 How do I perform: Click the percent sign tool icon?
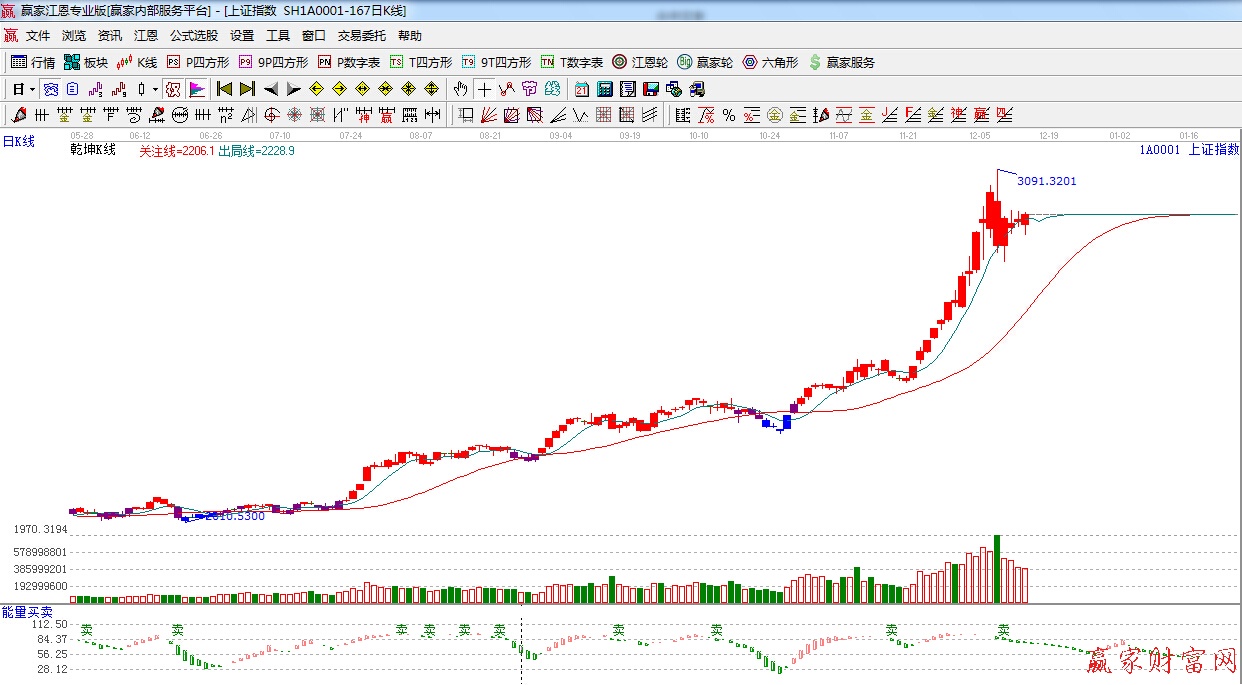(729, 115)
